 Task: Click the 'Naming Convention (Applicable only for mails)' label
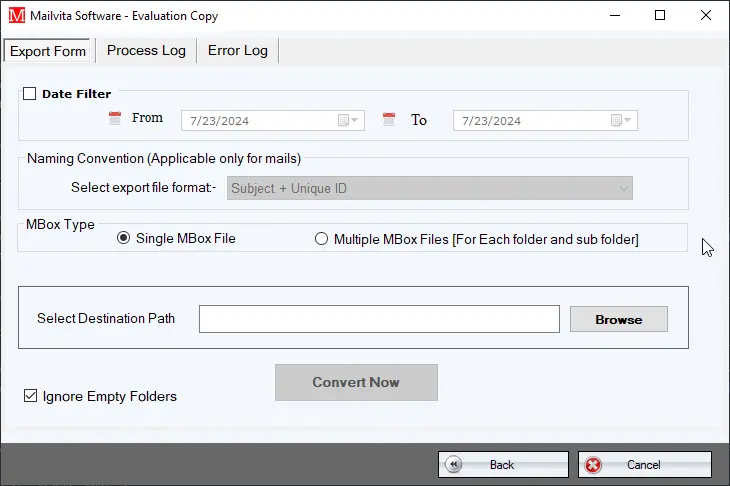tap(164, 158)
